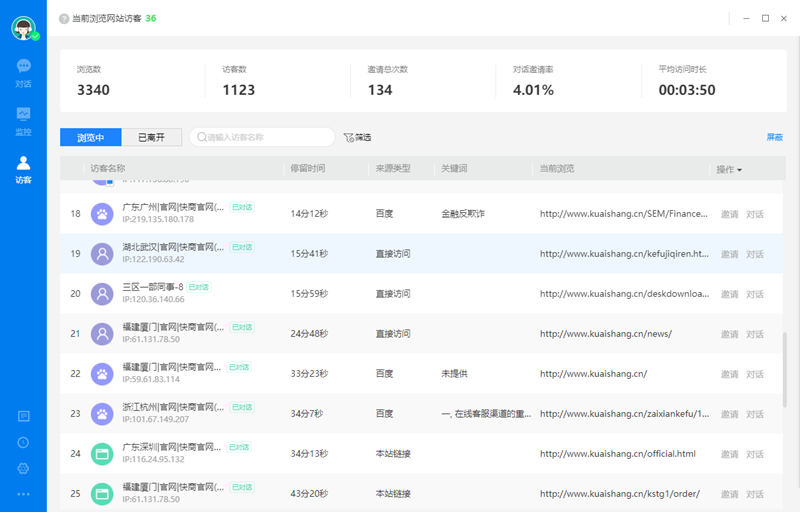Click the agent avatar at top left
The width and height of the screenshot is (800, 512).
click(23, 28)
